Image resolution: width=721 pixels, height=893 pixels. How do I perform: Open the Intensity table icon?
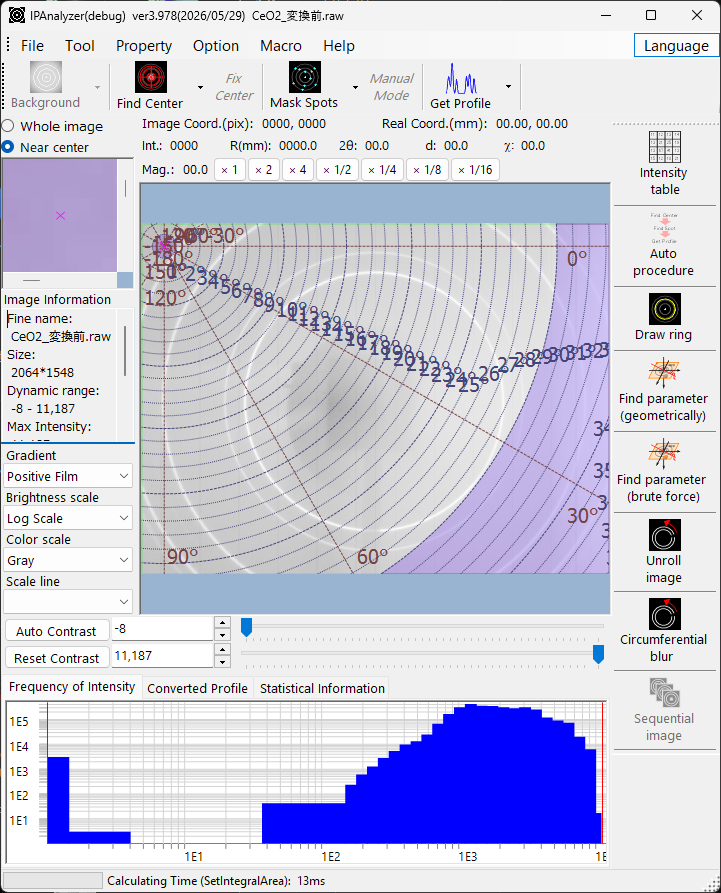[665, 147]
